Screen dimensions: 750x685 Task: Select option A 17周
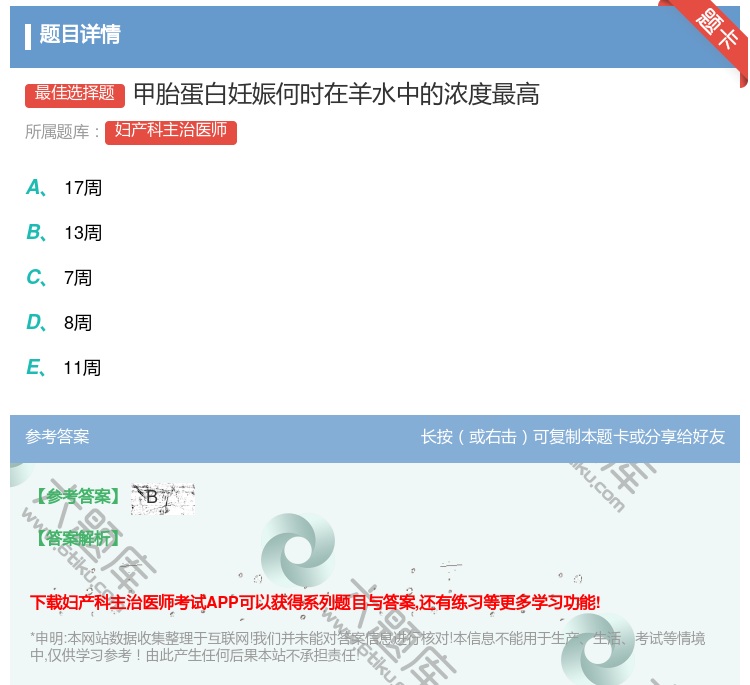[64, 188]
